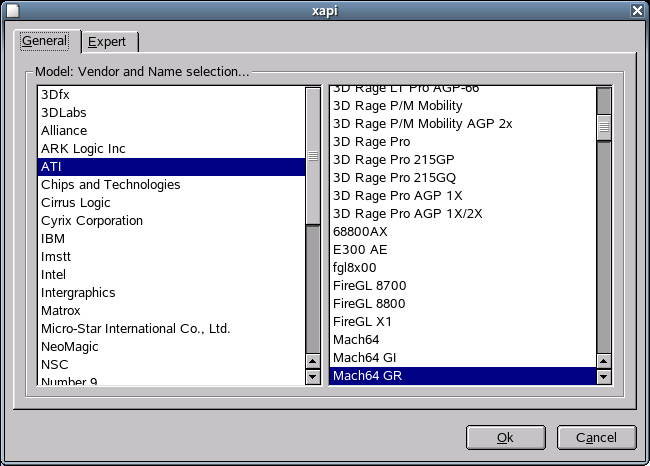This screenshot has width=650, height=466.
Task: Select model E300 AE
Action: (463, 250)
